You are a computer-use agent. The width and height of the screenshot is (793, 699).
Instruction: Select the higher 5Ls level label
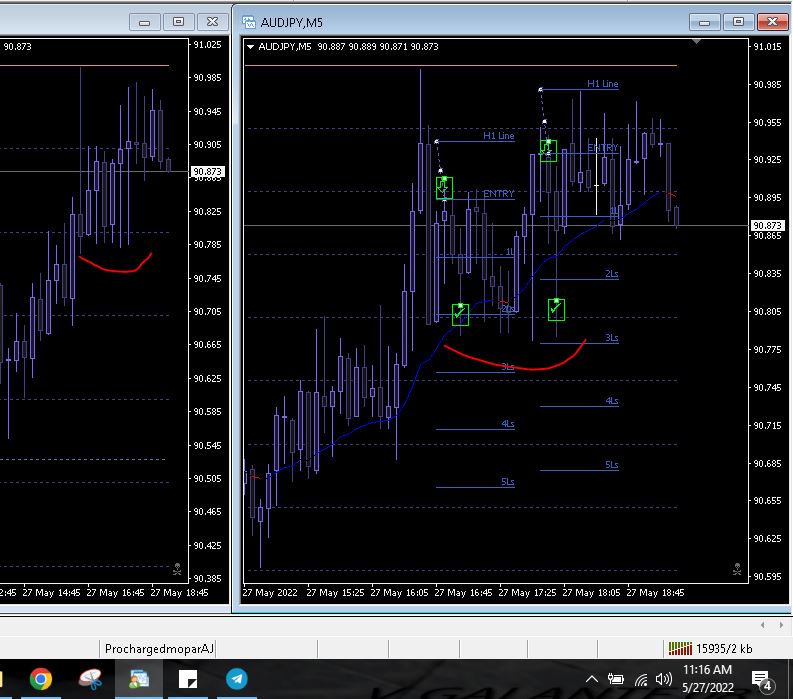point(611,464)
